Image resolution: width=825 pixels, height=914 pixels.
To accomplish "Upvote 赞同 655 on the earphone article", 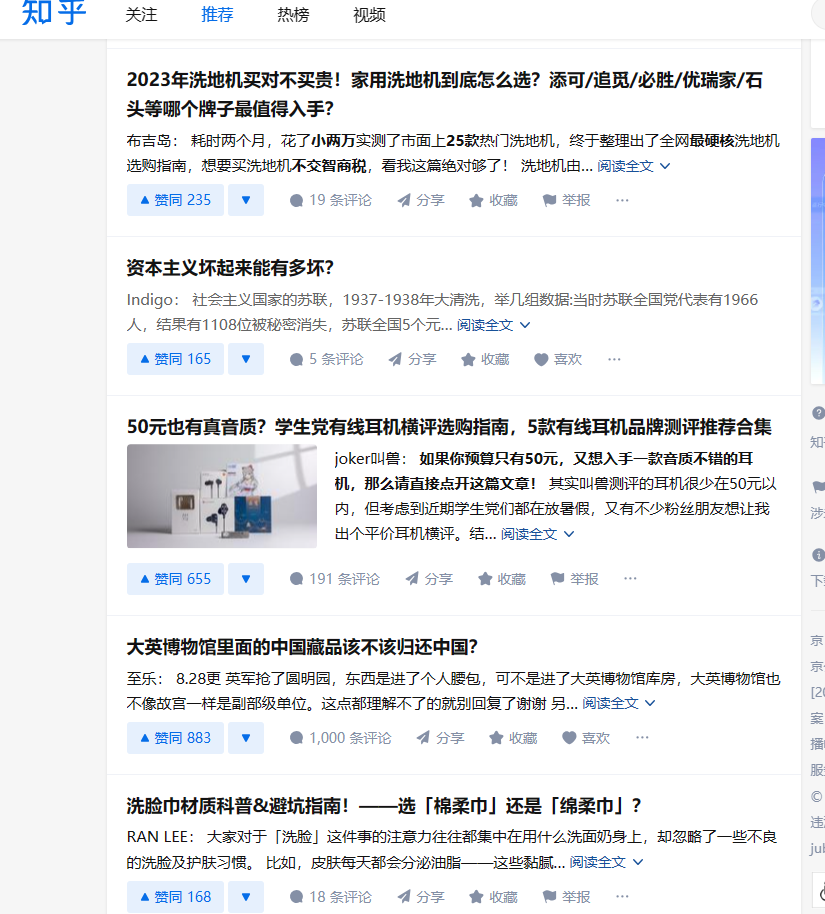I will (x=175, y=579).
